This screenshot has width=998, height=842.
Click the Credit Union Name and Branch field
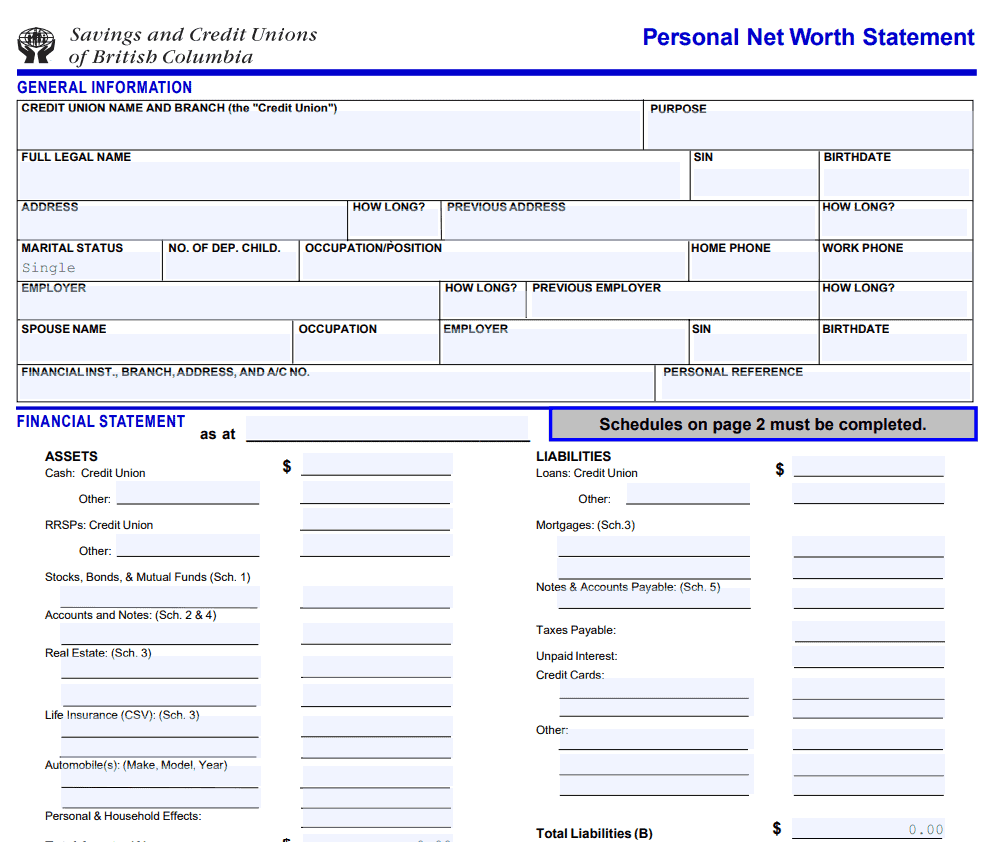(x=329, y=130)
